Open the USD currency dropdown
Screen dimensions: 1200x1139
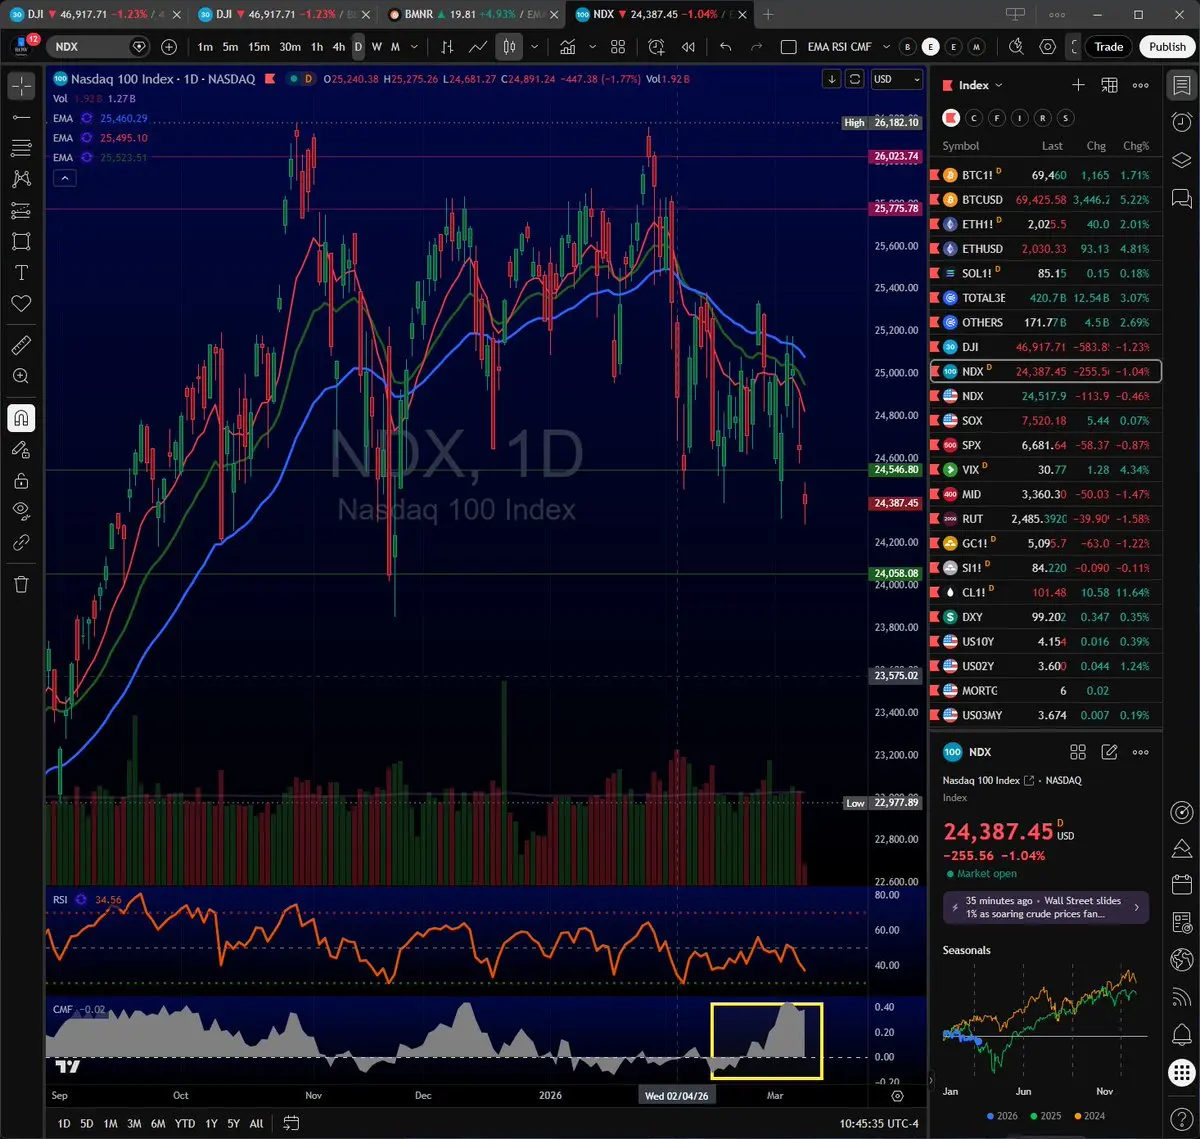click(896, 79)
